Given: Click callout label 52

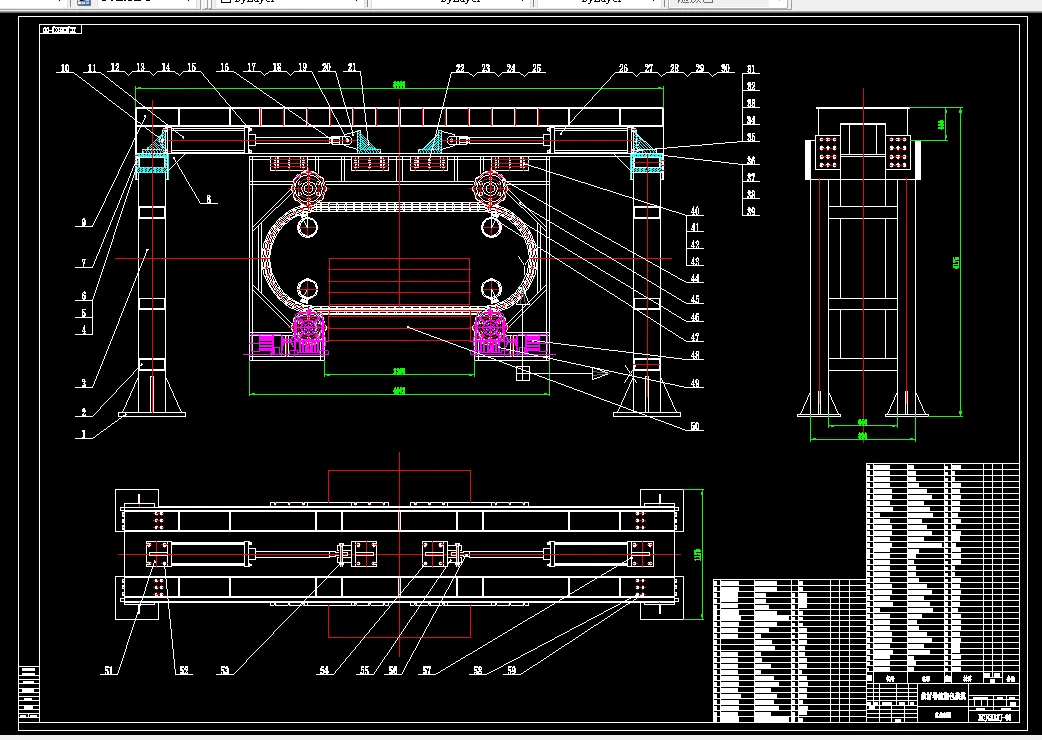Looking at the screenshot, I should point(184,670).
